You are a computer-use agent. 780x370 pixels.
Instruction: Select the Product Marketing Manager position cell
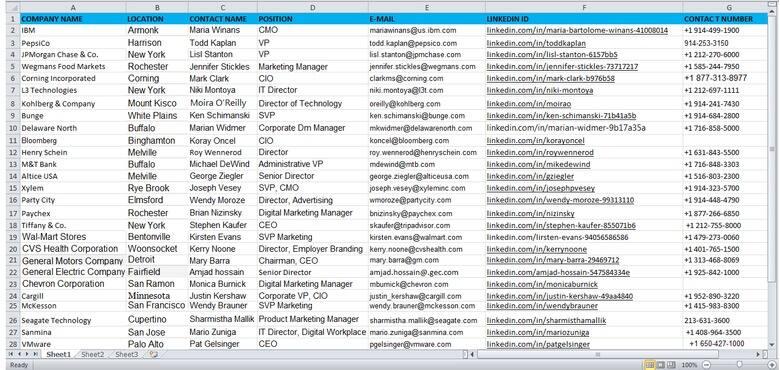pyautogui.click(x=312, y=319)
